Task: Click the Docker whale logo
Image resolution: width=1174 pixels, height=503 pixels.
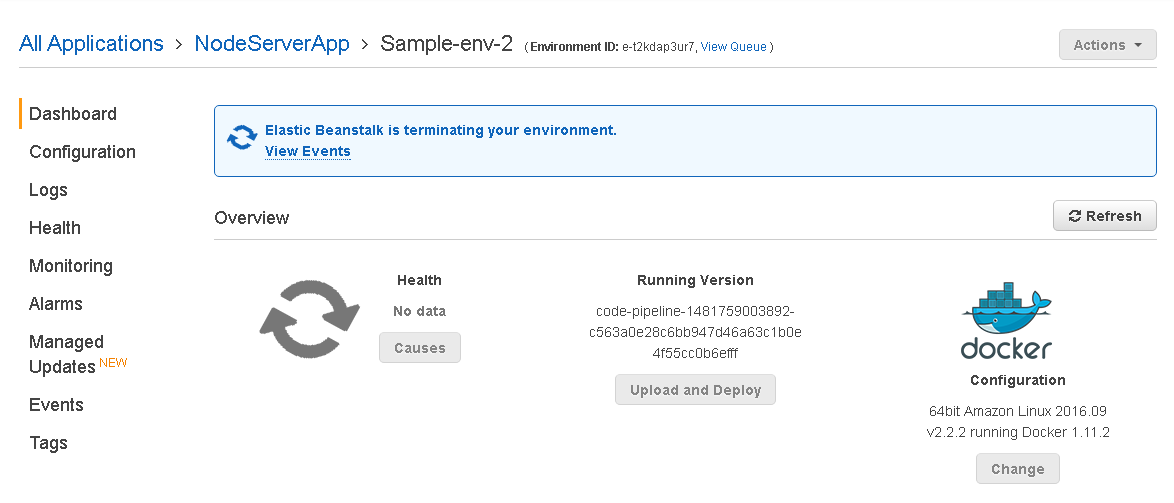Action: [1006, 320]
